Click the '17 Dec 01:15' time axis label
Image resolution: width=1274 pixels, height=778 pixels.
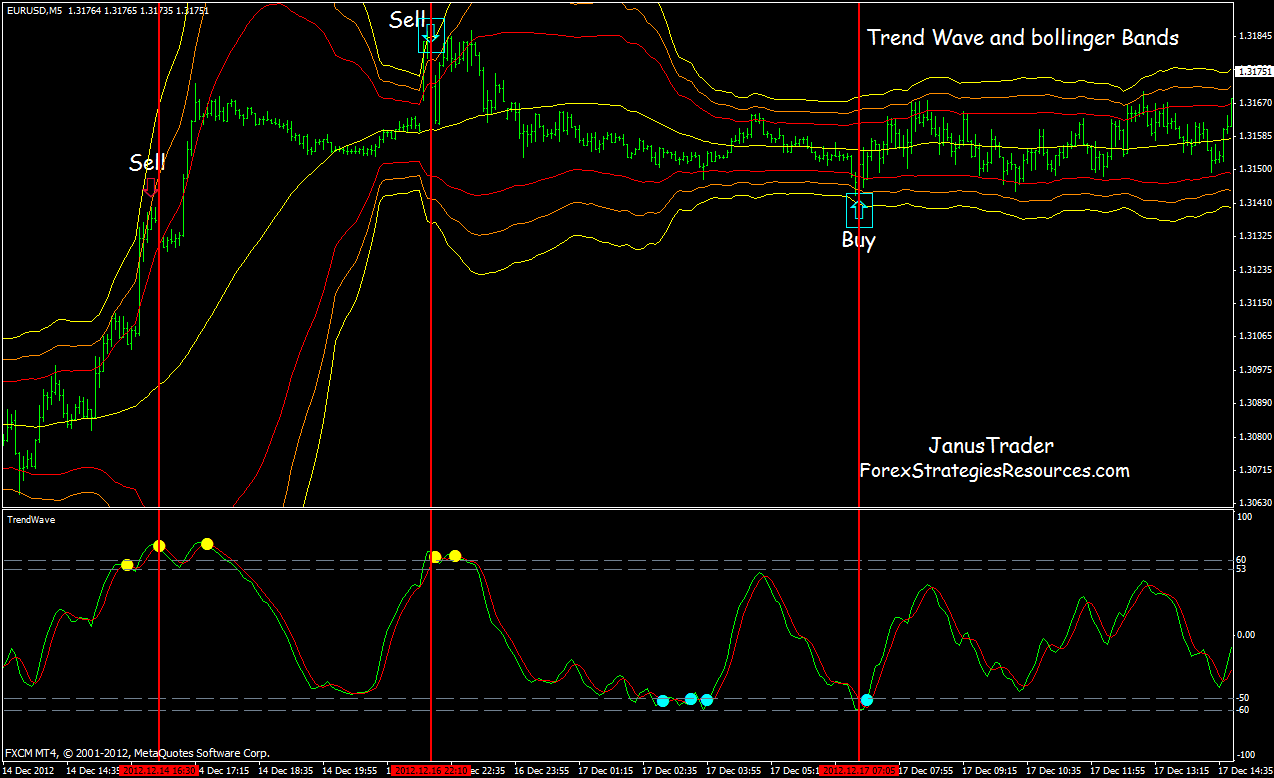click(x=608, y=771)
